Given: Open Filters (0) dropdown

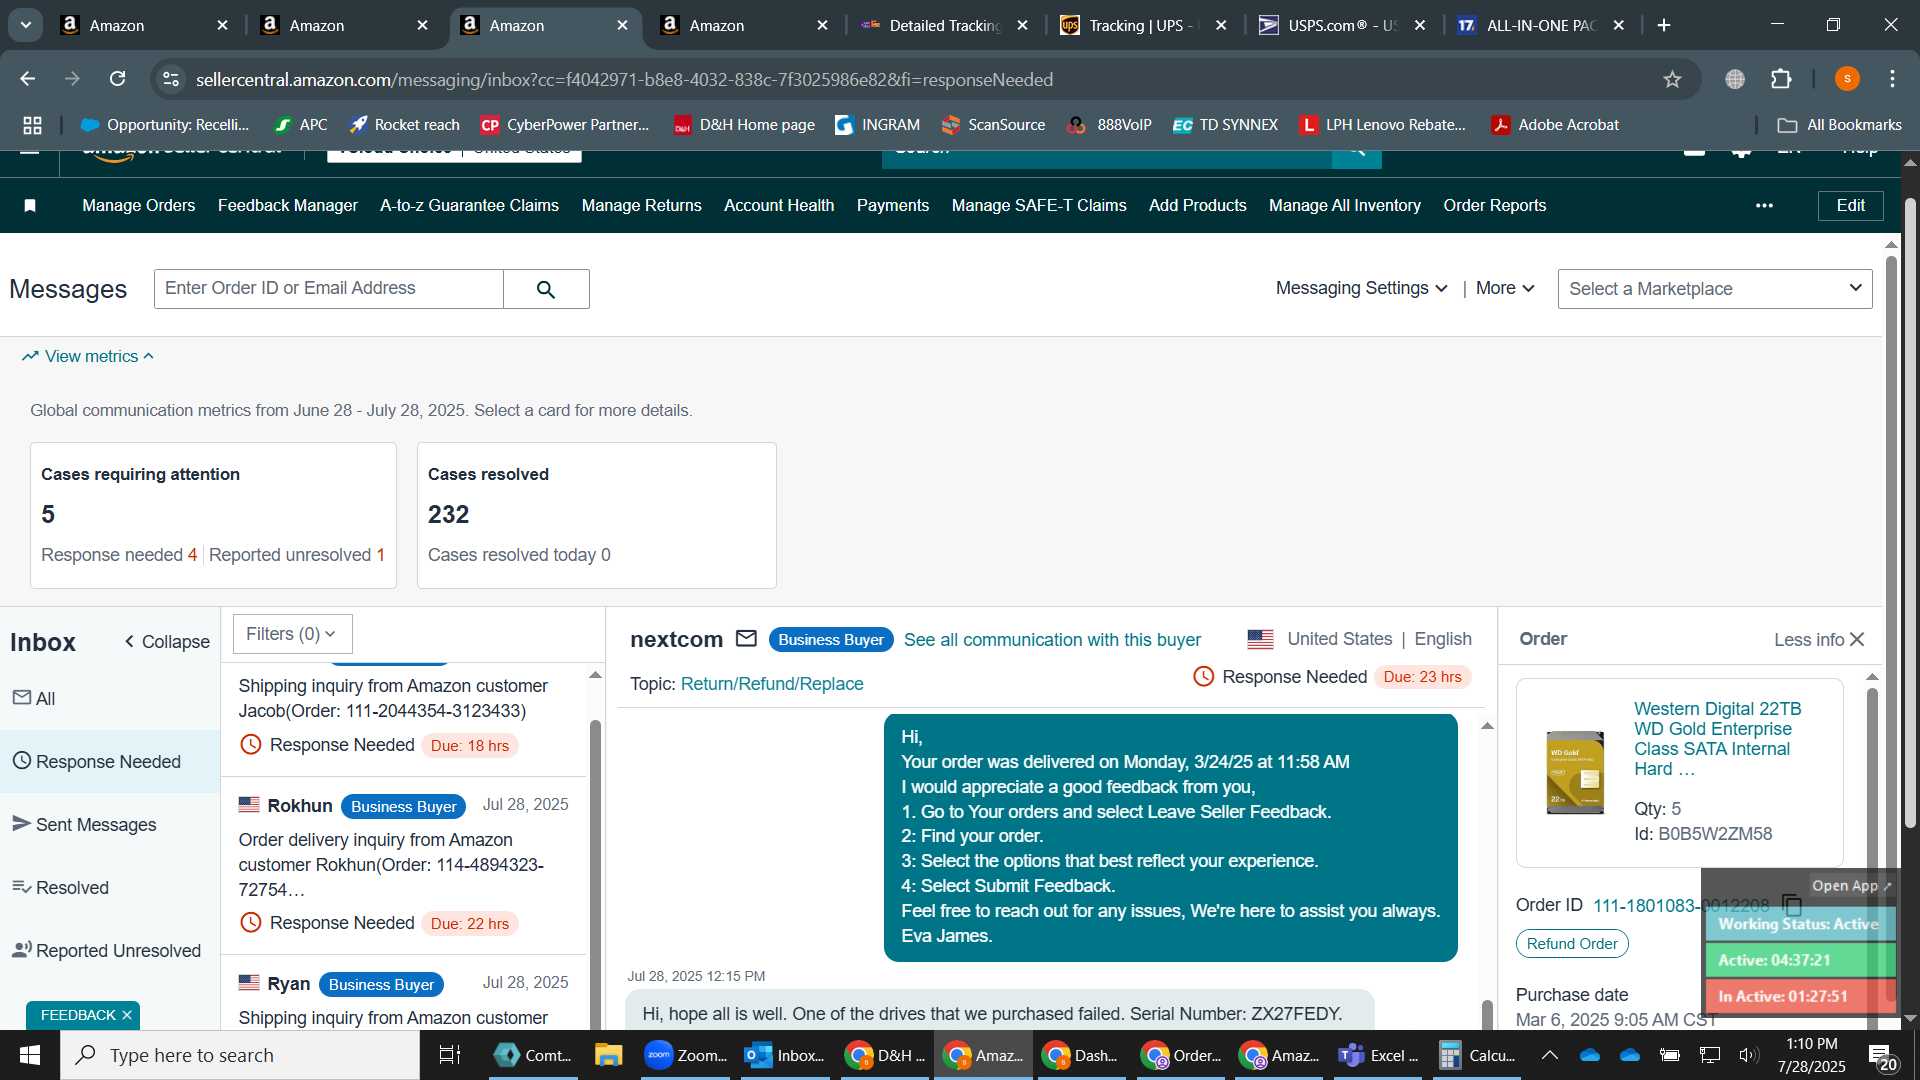Looking at the screenshot, I should pyautogui.click(x=292, y=634).
